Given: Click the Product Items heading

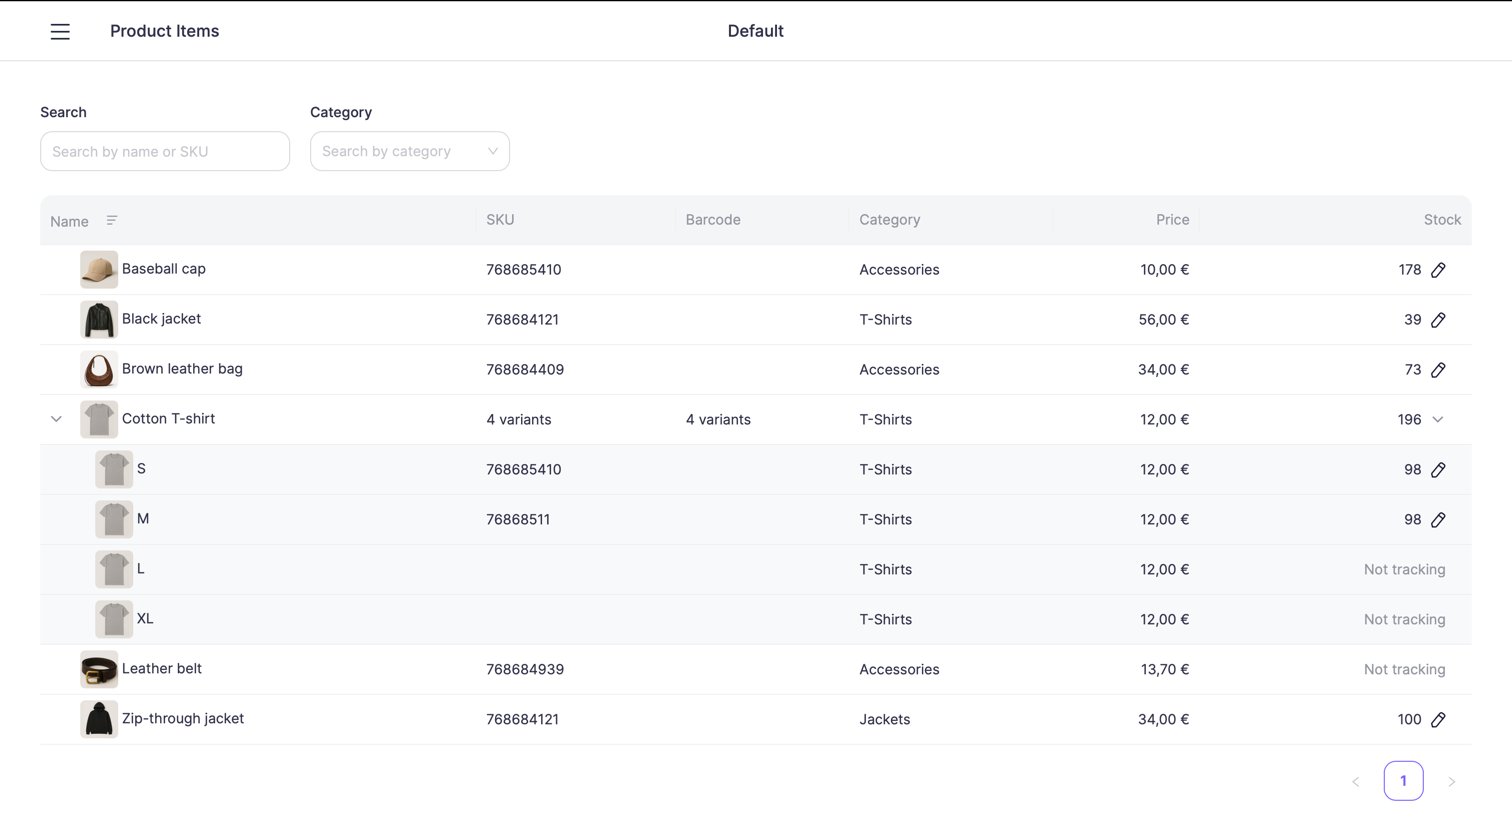Looking at the screenshot, I should pos(164,31).
